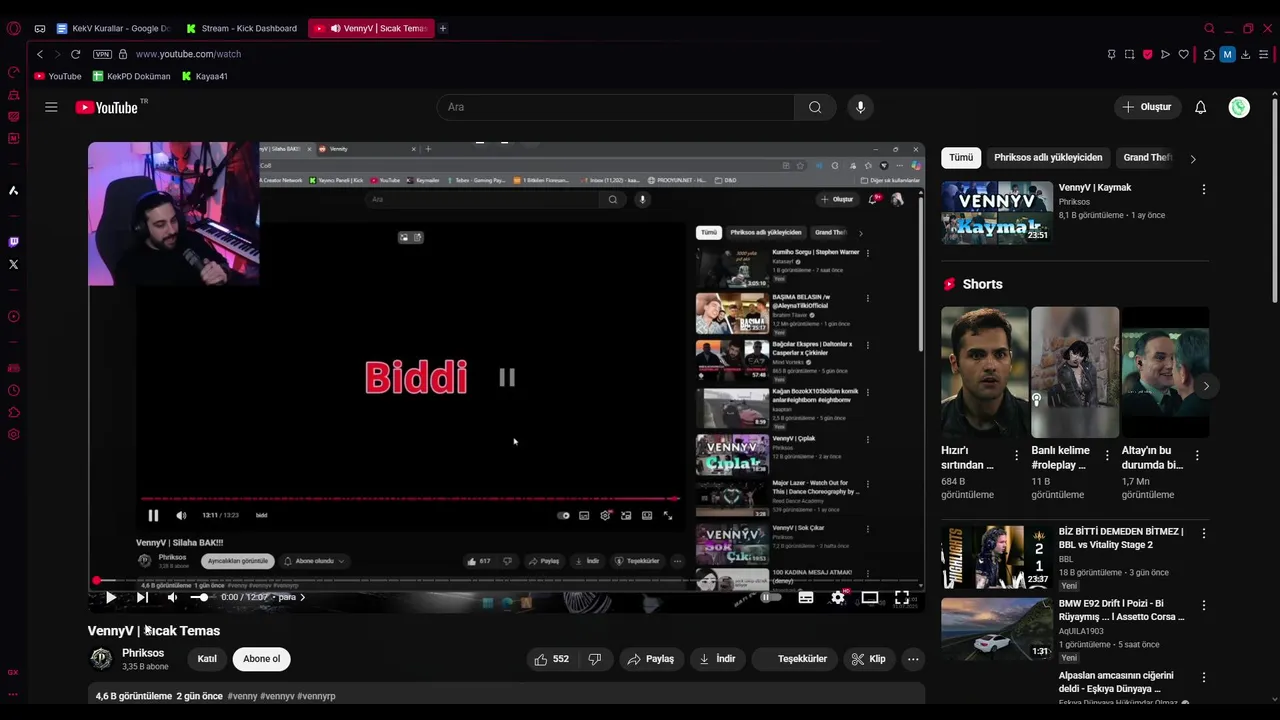This screenshot has height=720, width=1280.
Task: Click the Teşekkürler button
Action: point(794,659)
